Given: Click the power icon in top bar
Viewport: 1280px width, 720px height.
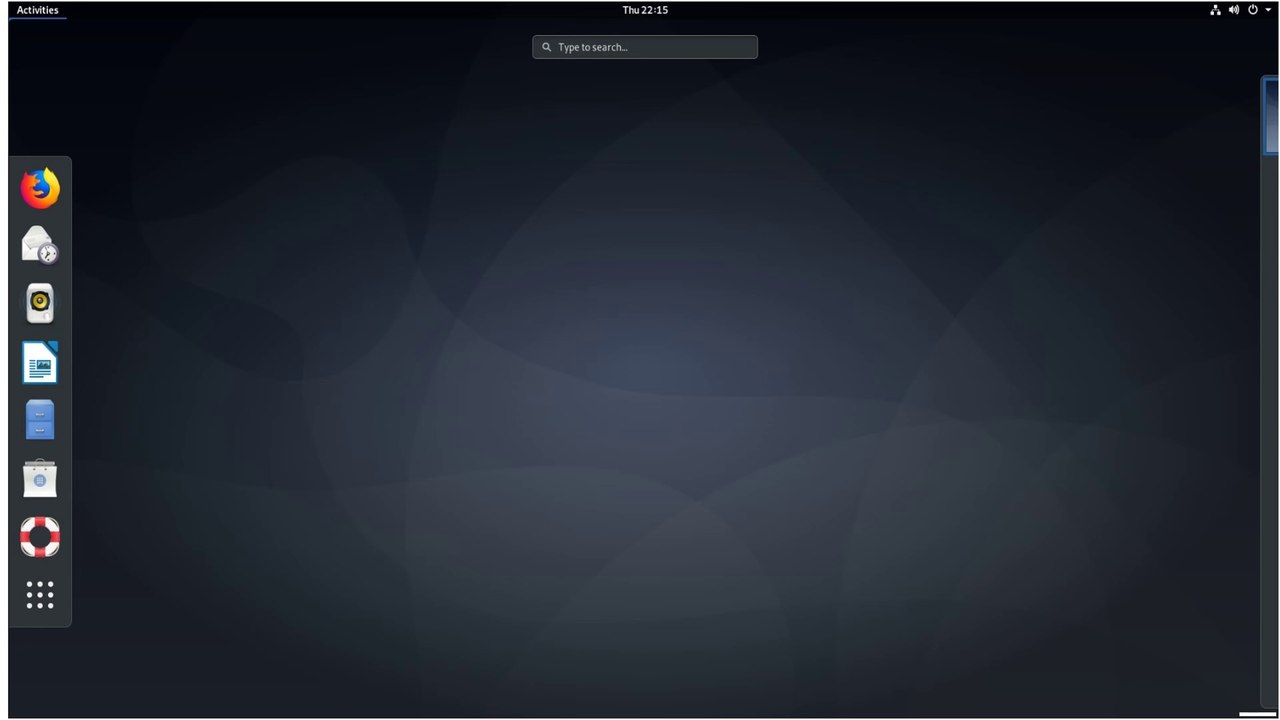Looking at the screenshot, I should [x=1252, y=10].
